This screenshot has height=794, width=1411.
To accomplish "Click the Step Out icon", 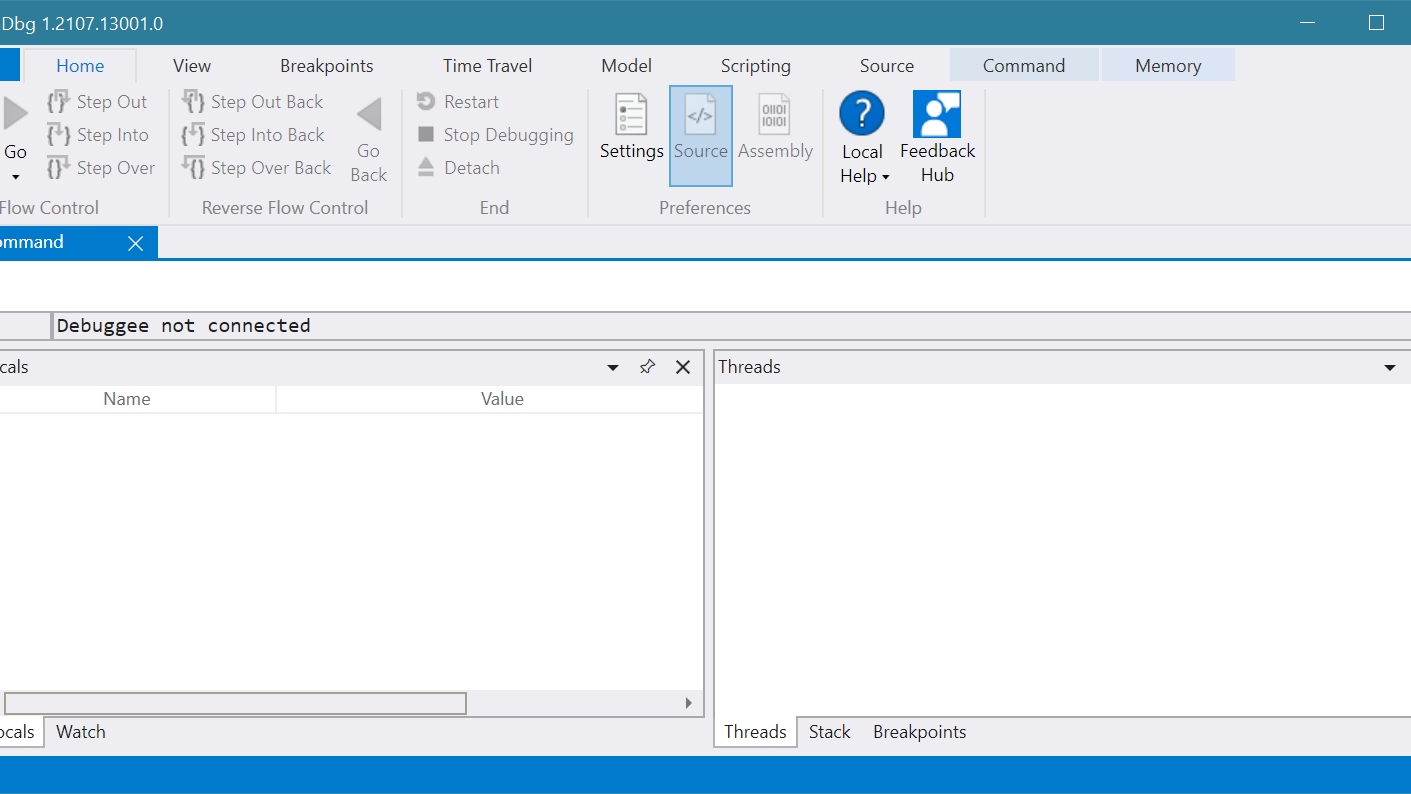I will click(x=59, y=102).
